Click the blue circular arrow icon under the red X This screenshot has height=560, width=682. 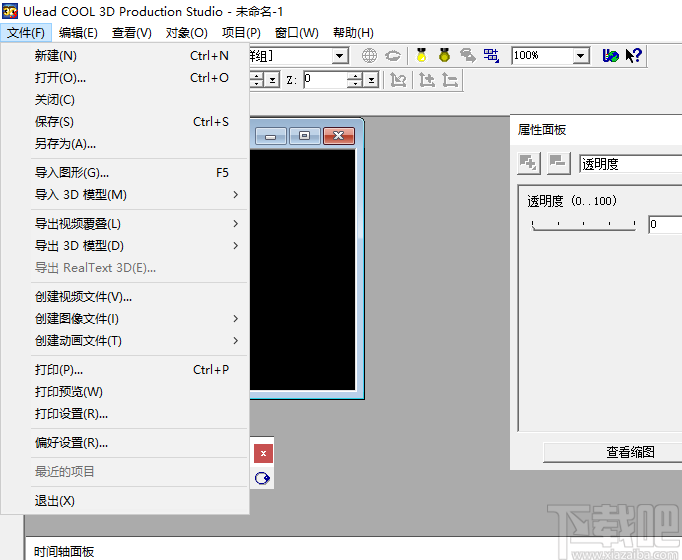point(262,478)
